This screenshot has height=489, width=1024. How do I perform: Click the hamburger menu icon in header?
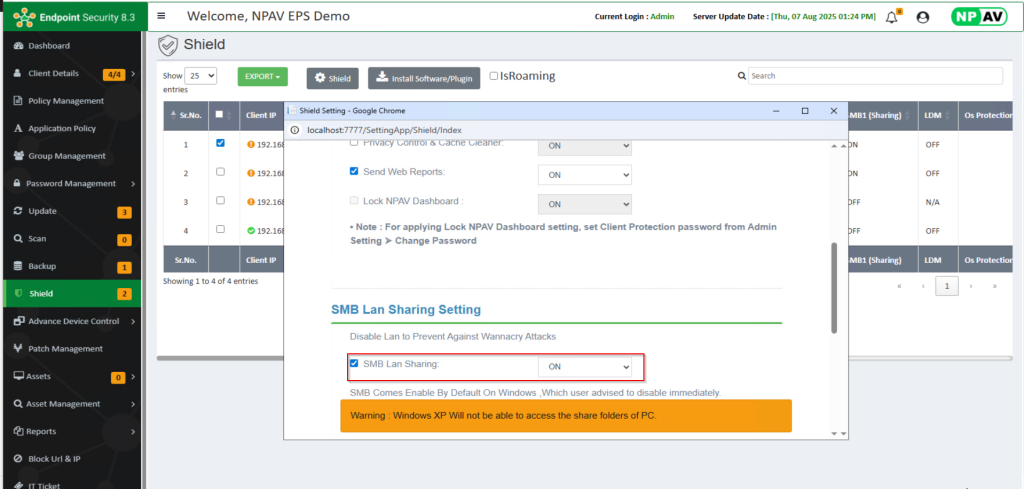[x=162, y=16]
